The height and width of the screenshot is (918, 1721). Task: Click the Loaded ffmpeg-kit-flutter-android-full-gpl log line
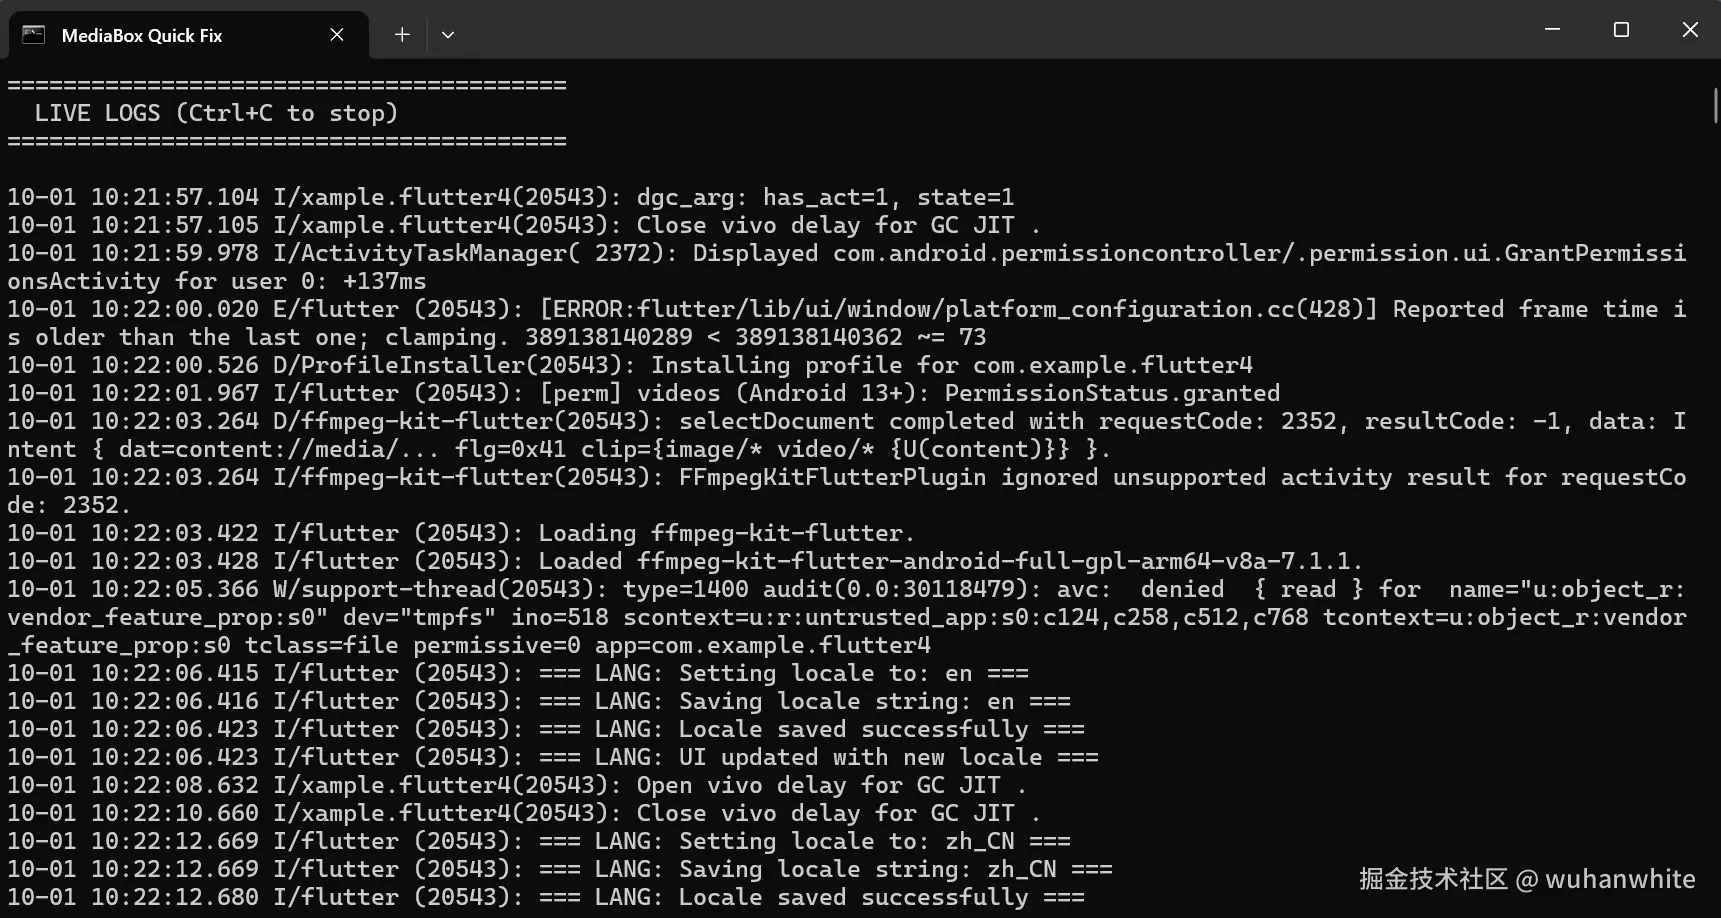point(685,562)
